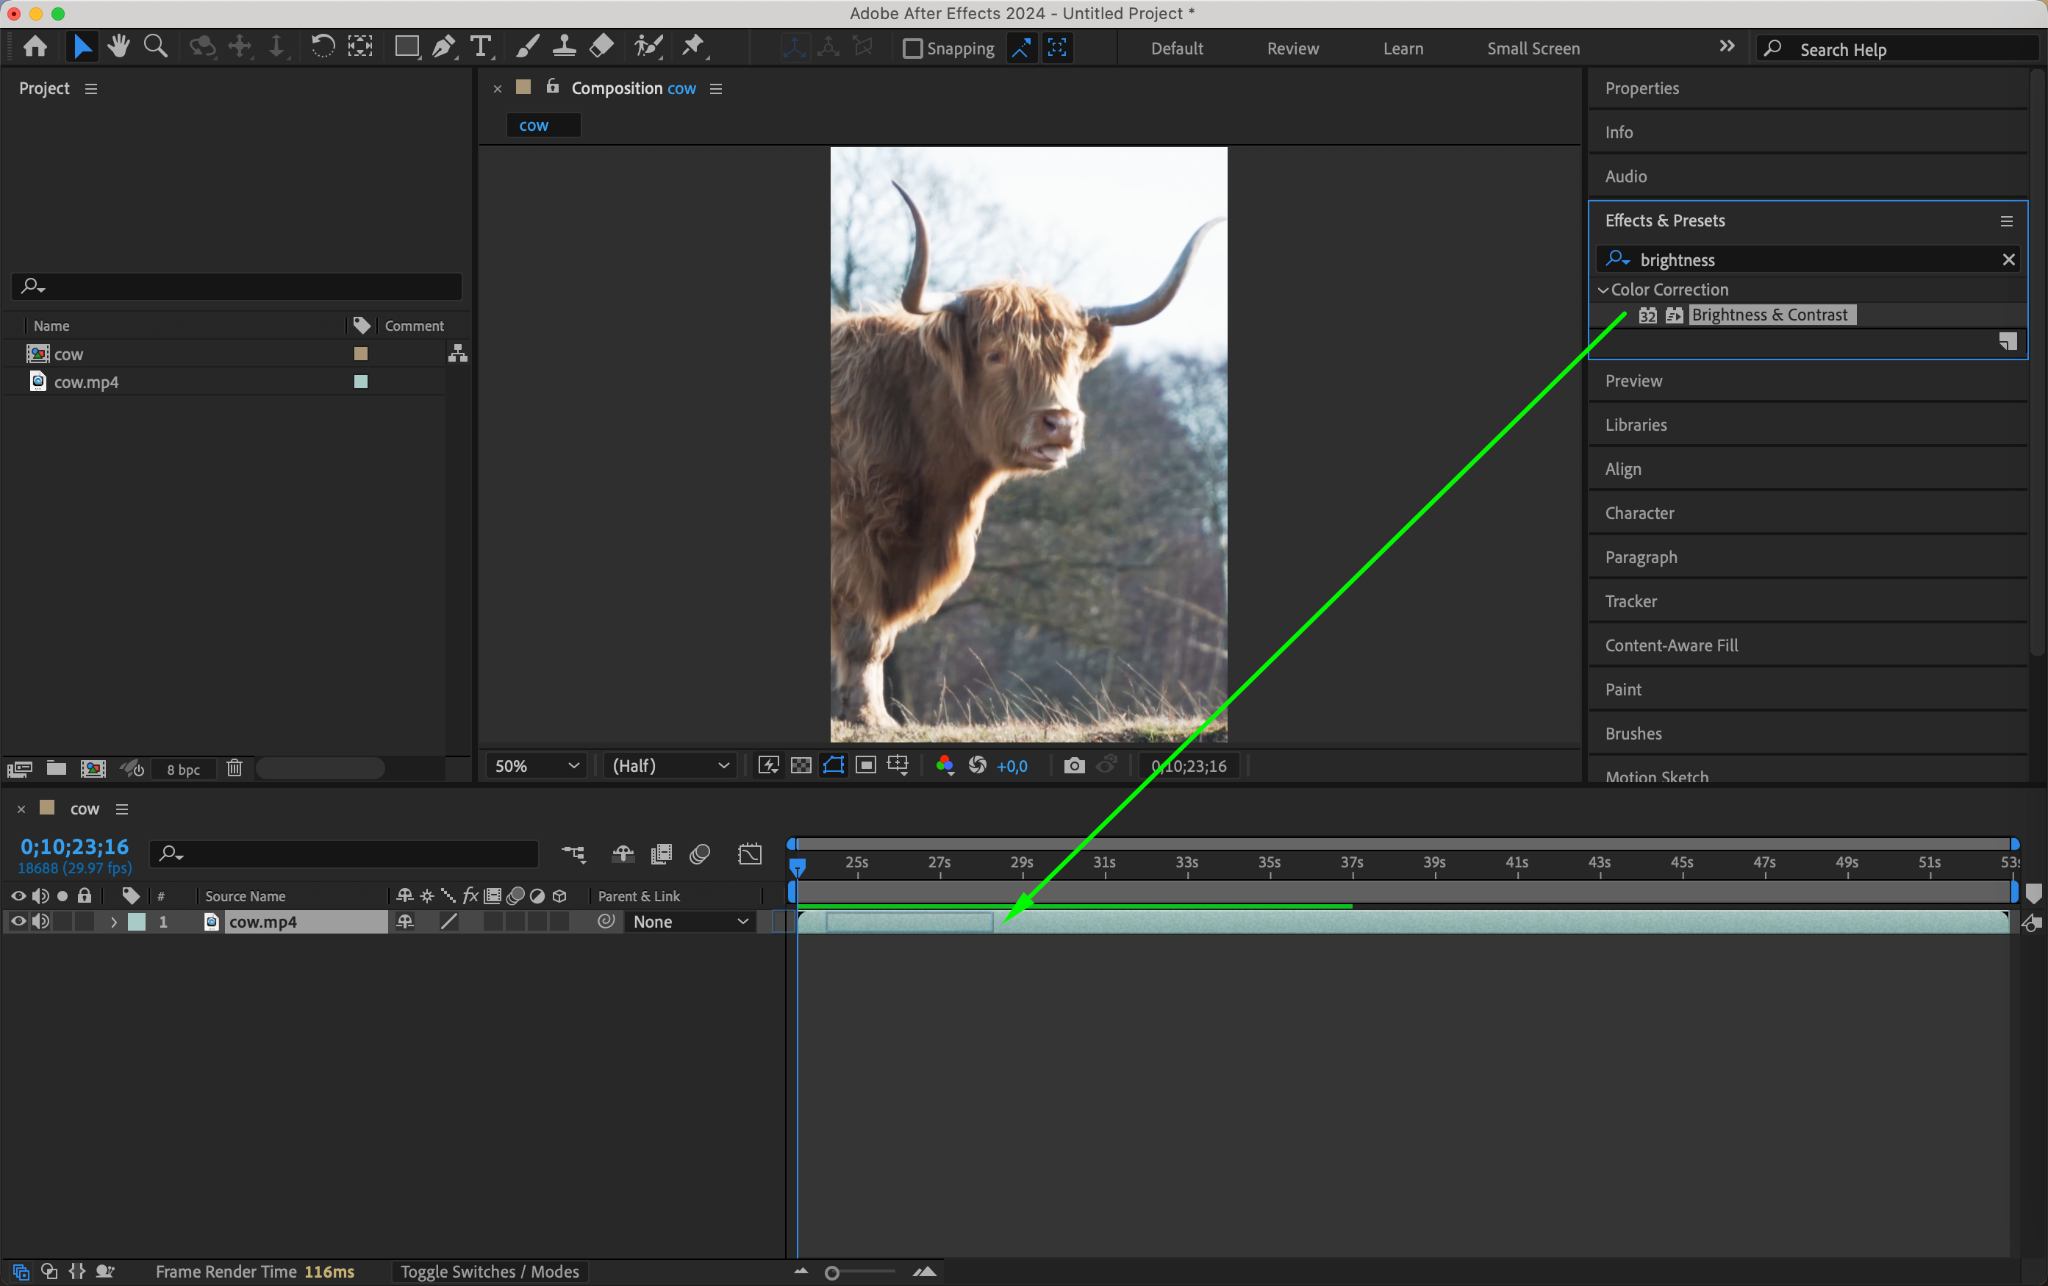Screen dimensions: 2048x1286
Task: Click Toggle Switches / Modes button
Action: click(489, 1271)
